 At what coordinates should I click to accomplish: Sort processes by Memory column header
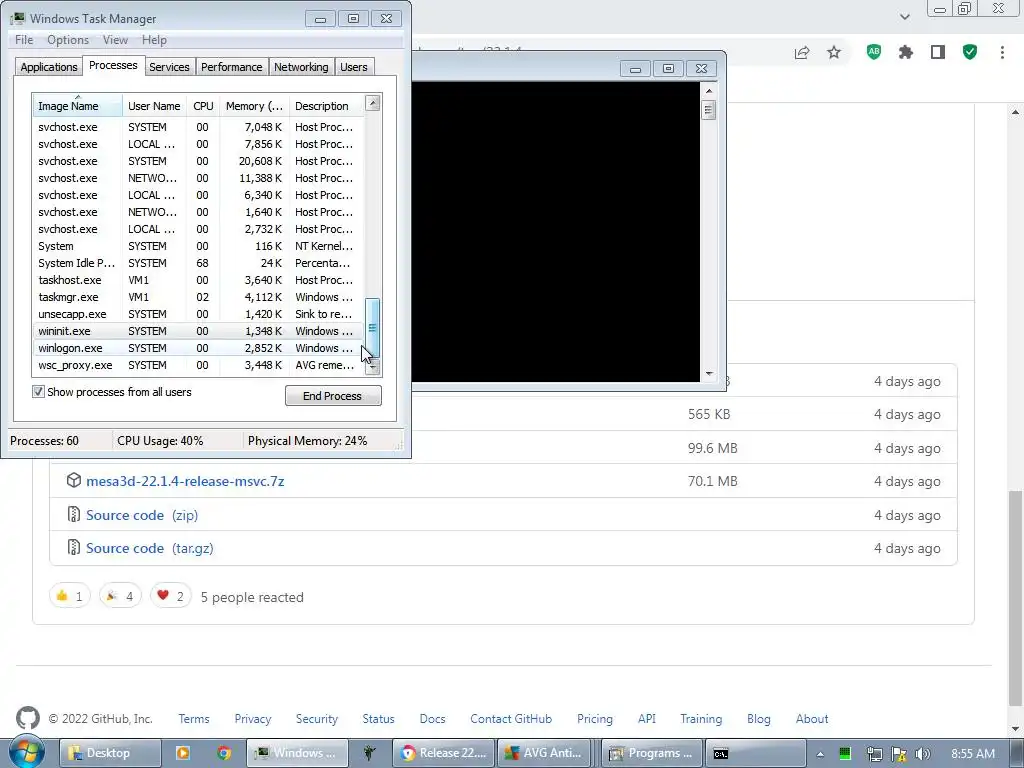[x=254, y=106]
